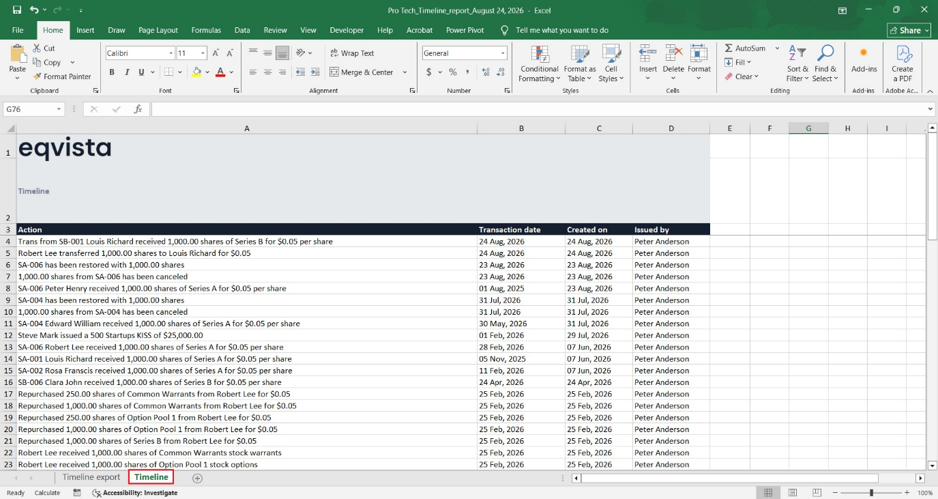The width and height of the screenshot is (938, 499).
Task: Click the Cut scissors icon
Action: coord(37,48)
